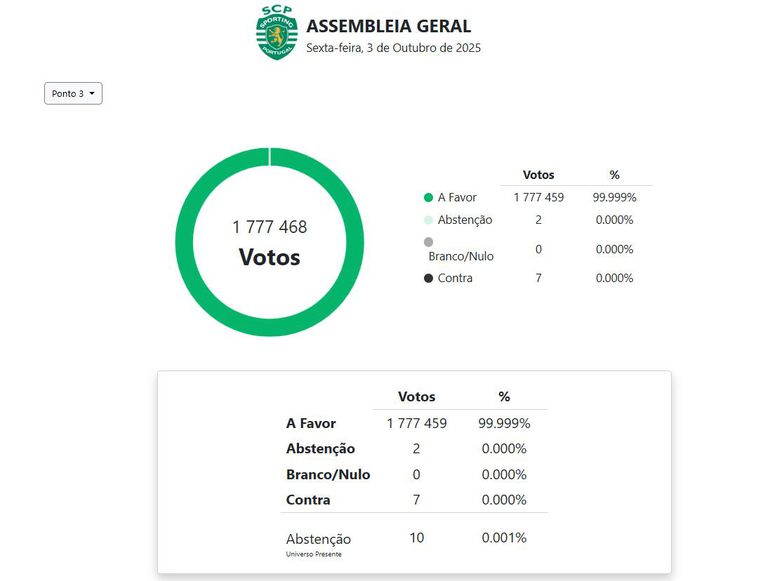
Task: Toggle the Contra legend label beside the chart
Action: 455,278
